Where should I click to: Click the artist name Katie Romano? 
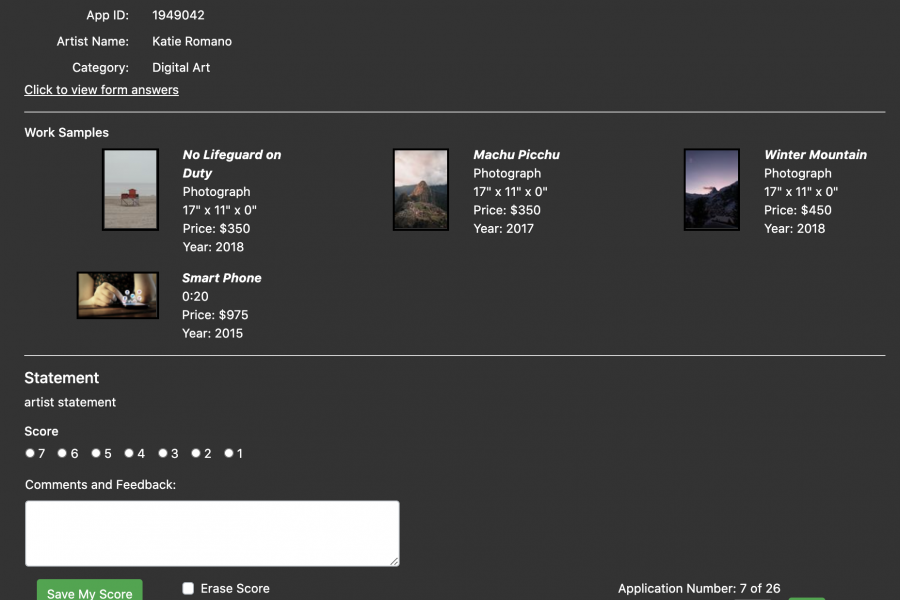coord(192,41)
